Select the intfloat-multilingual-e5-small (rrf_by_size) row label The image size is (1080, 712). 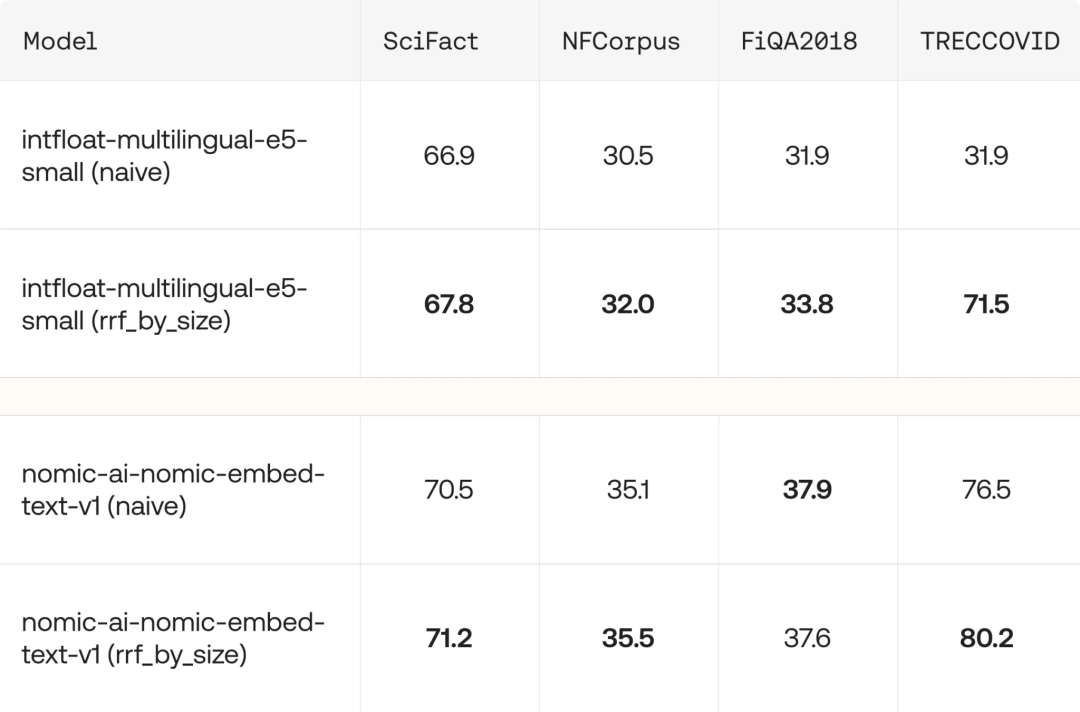click(x=164, y=305)
